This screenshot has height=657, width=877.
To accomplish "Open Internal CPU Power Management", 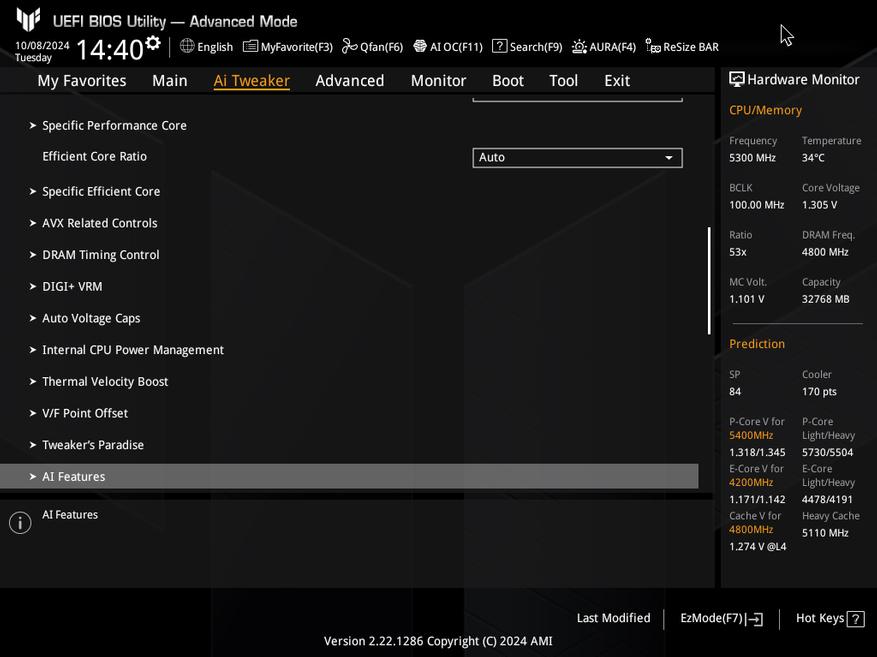I will (x=133, y=350).
